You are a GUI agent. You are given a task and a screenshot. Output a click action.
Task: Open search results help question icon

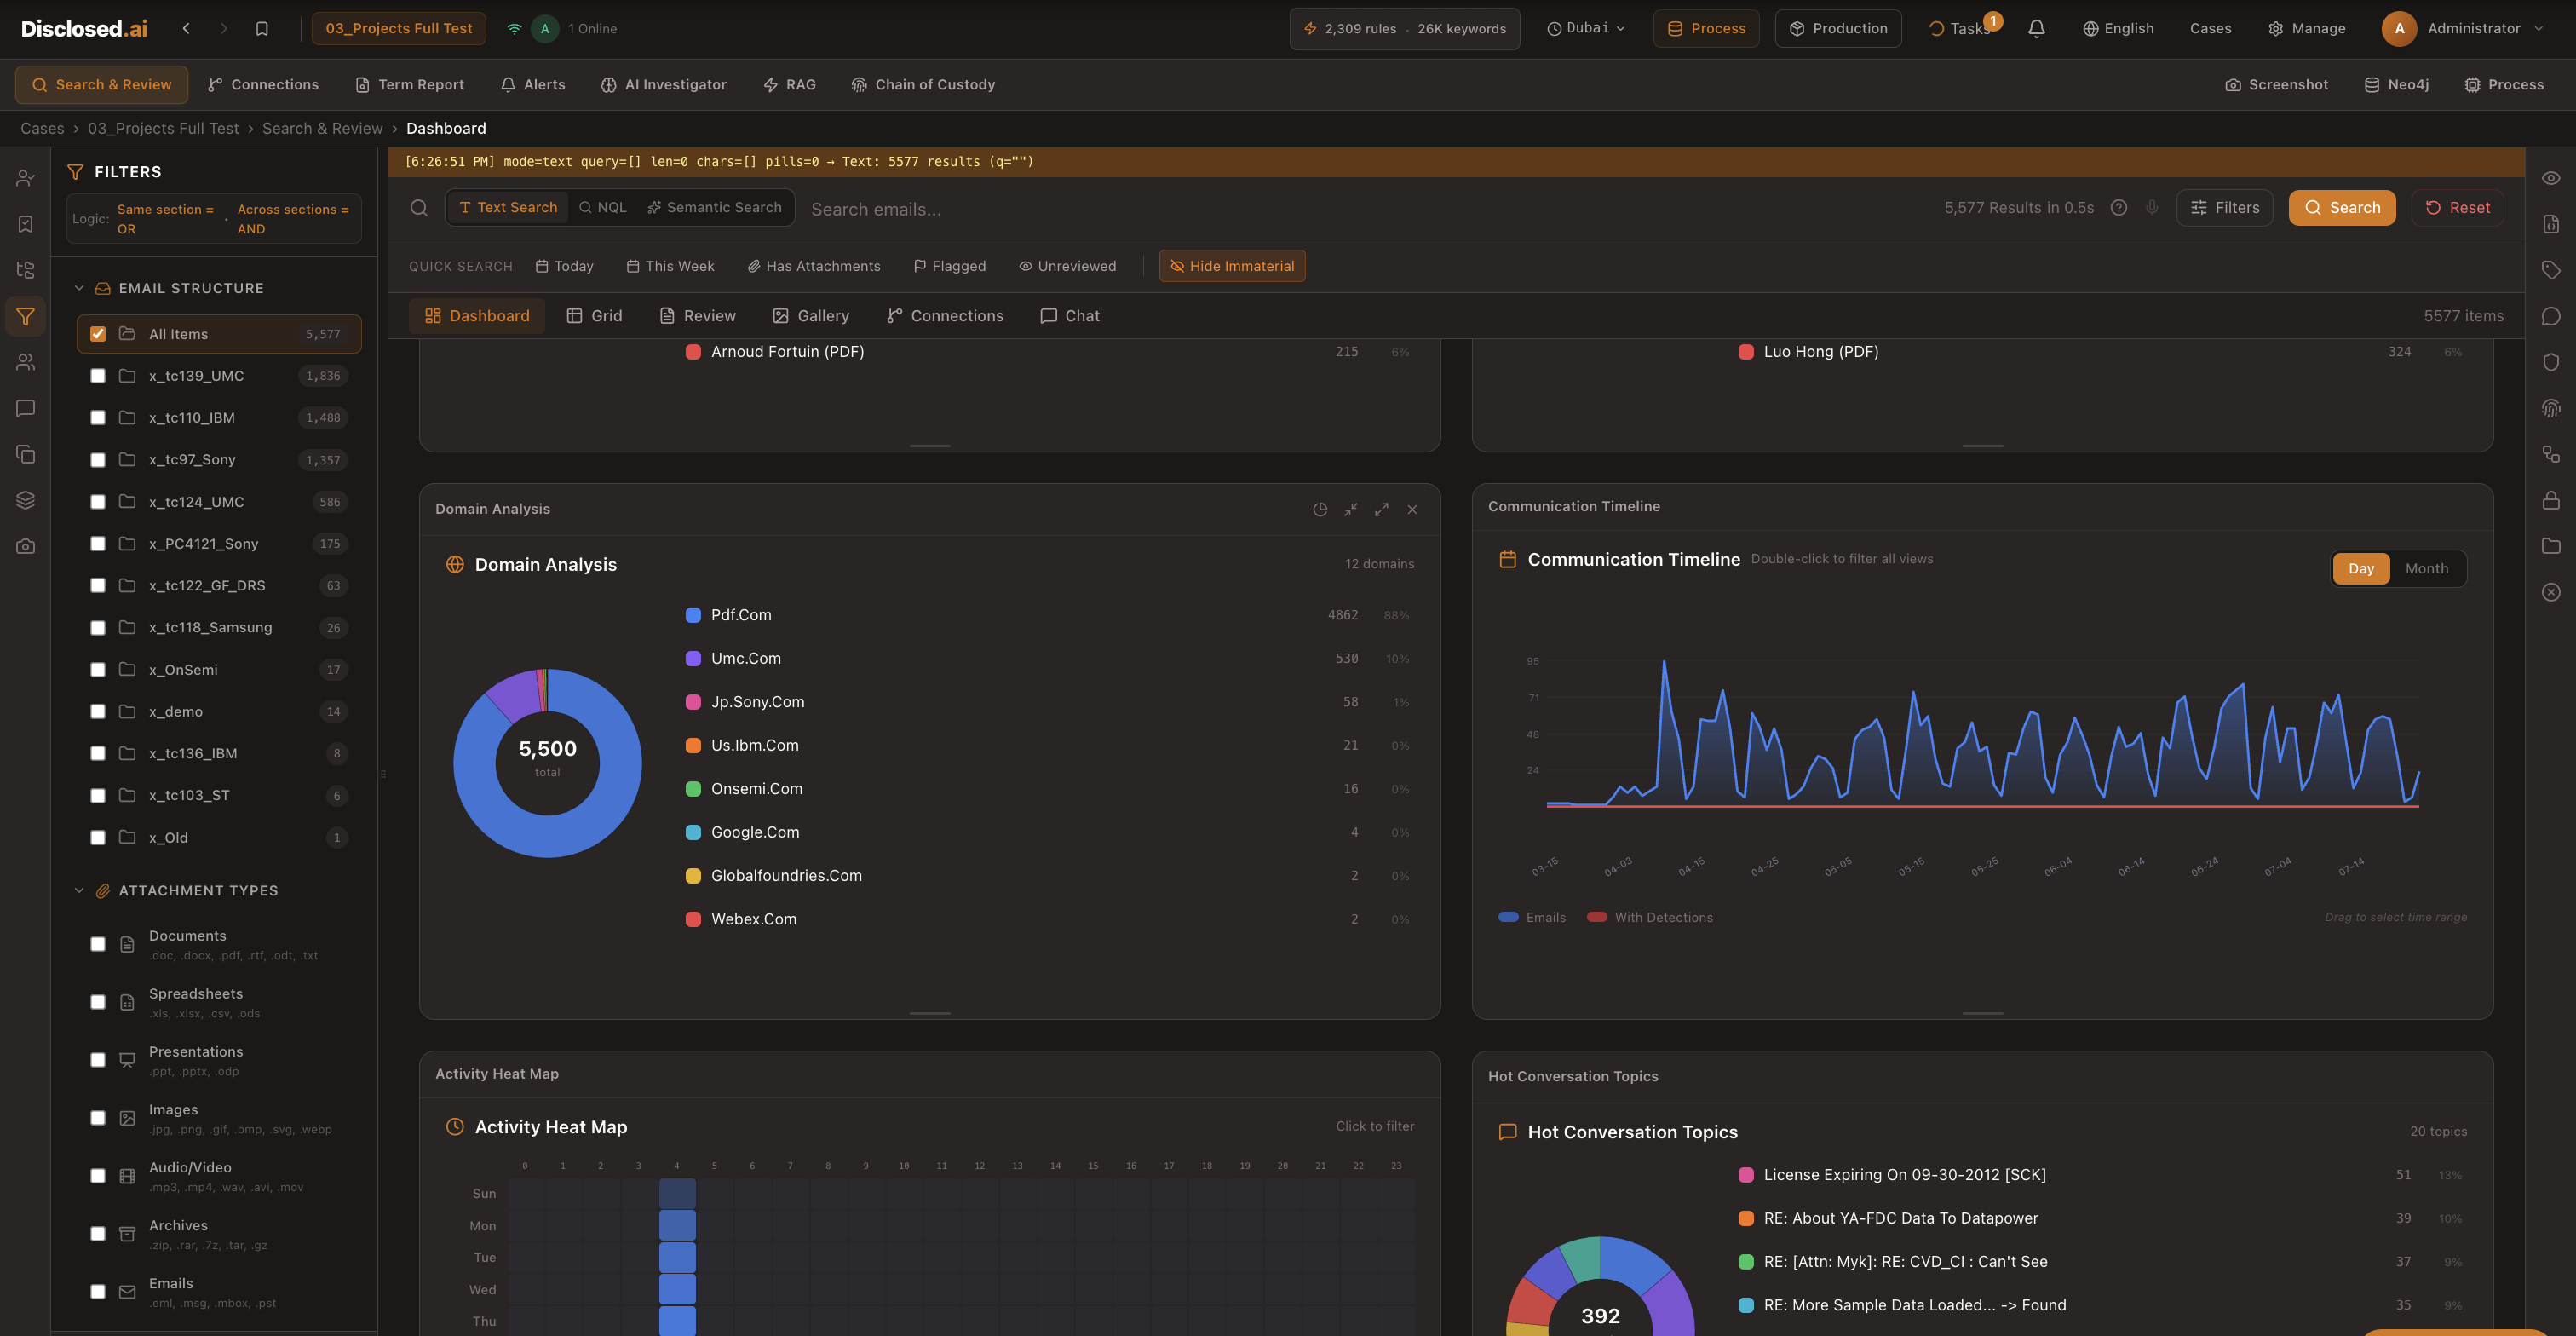point(2118,208)
